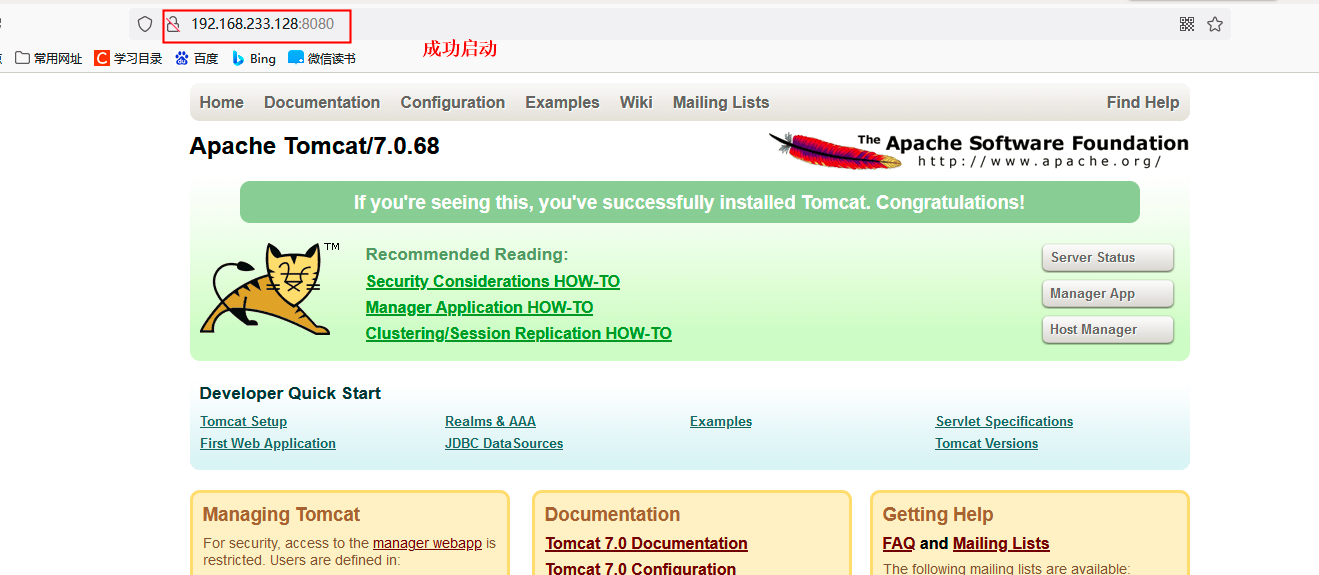The height and width of the screenshot is (575, 1319).
Task: Open Examples in top navigation bar
Action: 562,102
